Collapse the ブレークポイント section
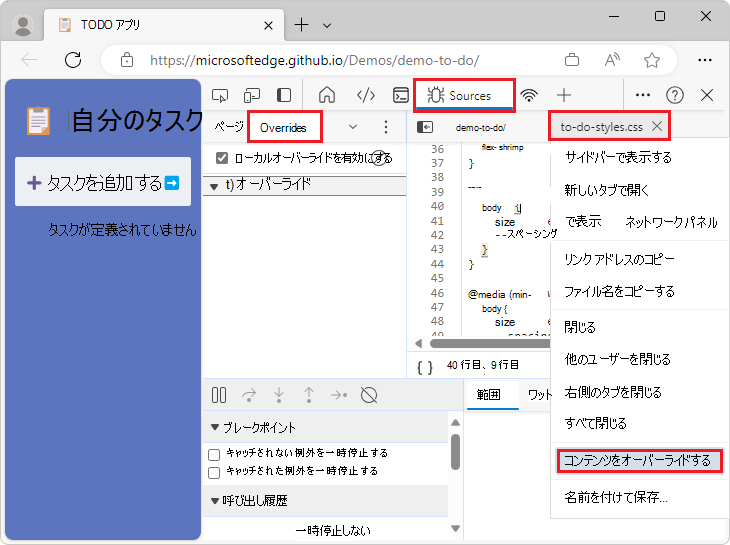Image resolution: width=730 pixels, height=545 pixels. point(215,427)
